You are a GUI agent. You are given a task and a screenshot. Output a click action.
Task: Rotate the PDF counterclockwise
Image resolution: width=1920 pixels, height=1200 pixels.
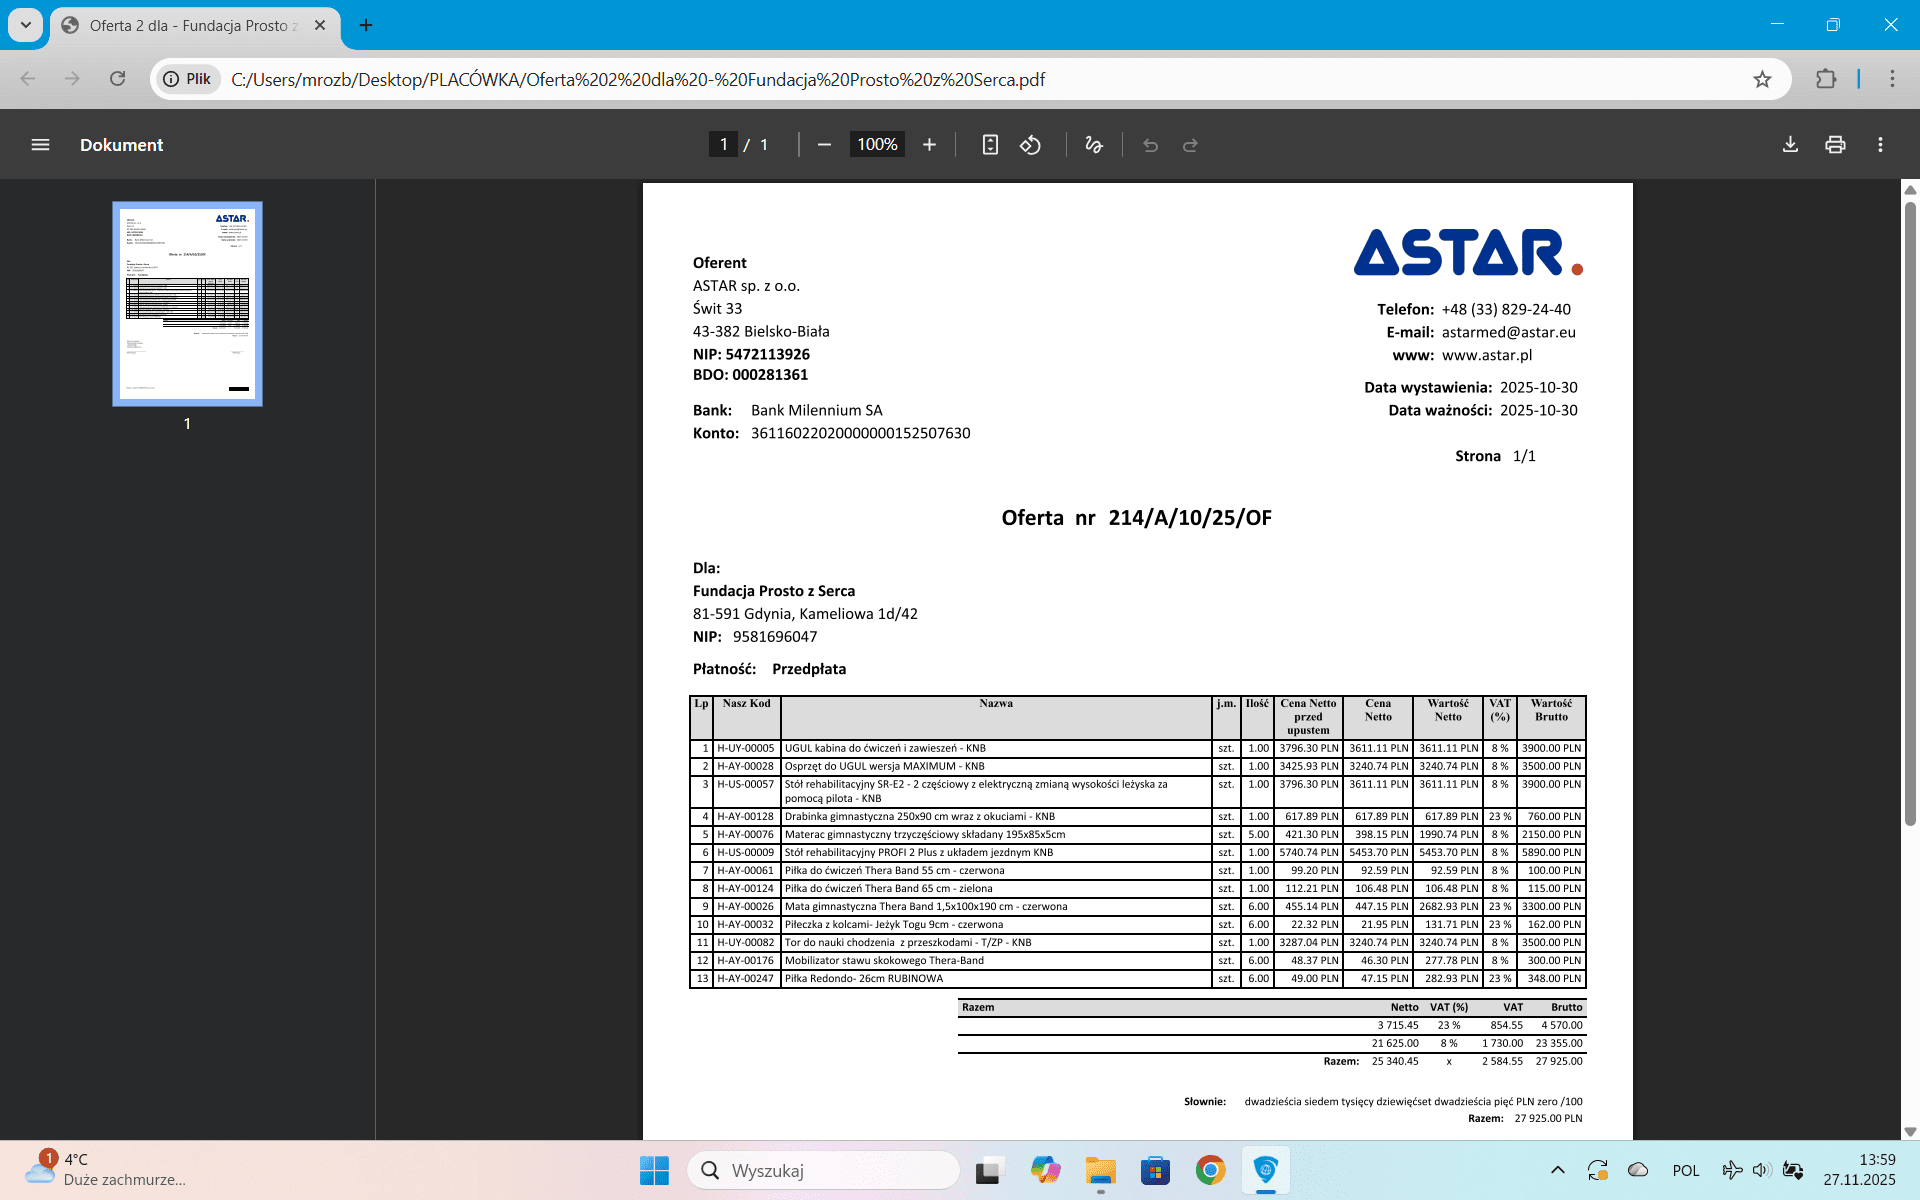tap(1030, 145)
